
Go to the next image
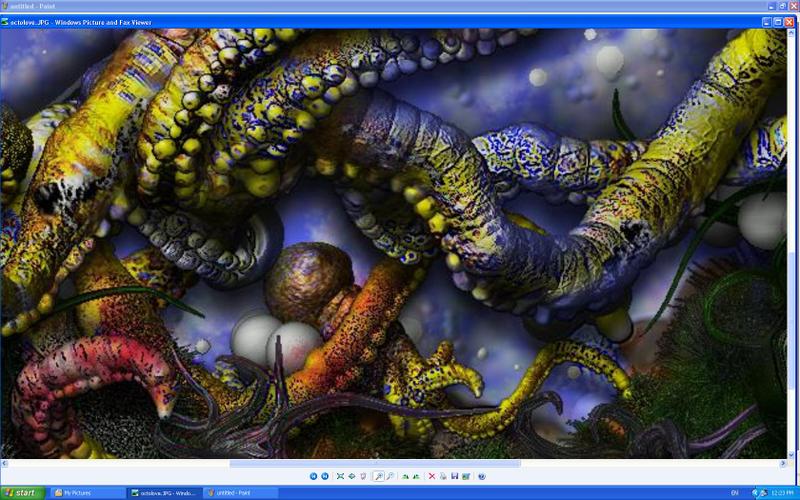[324, 476]
